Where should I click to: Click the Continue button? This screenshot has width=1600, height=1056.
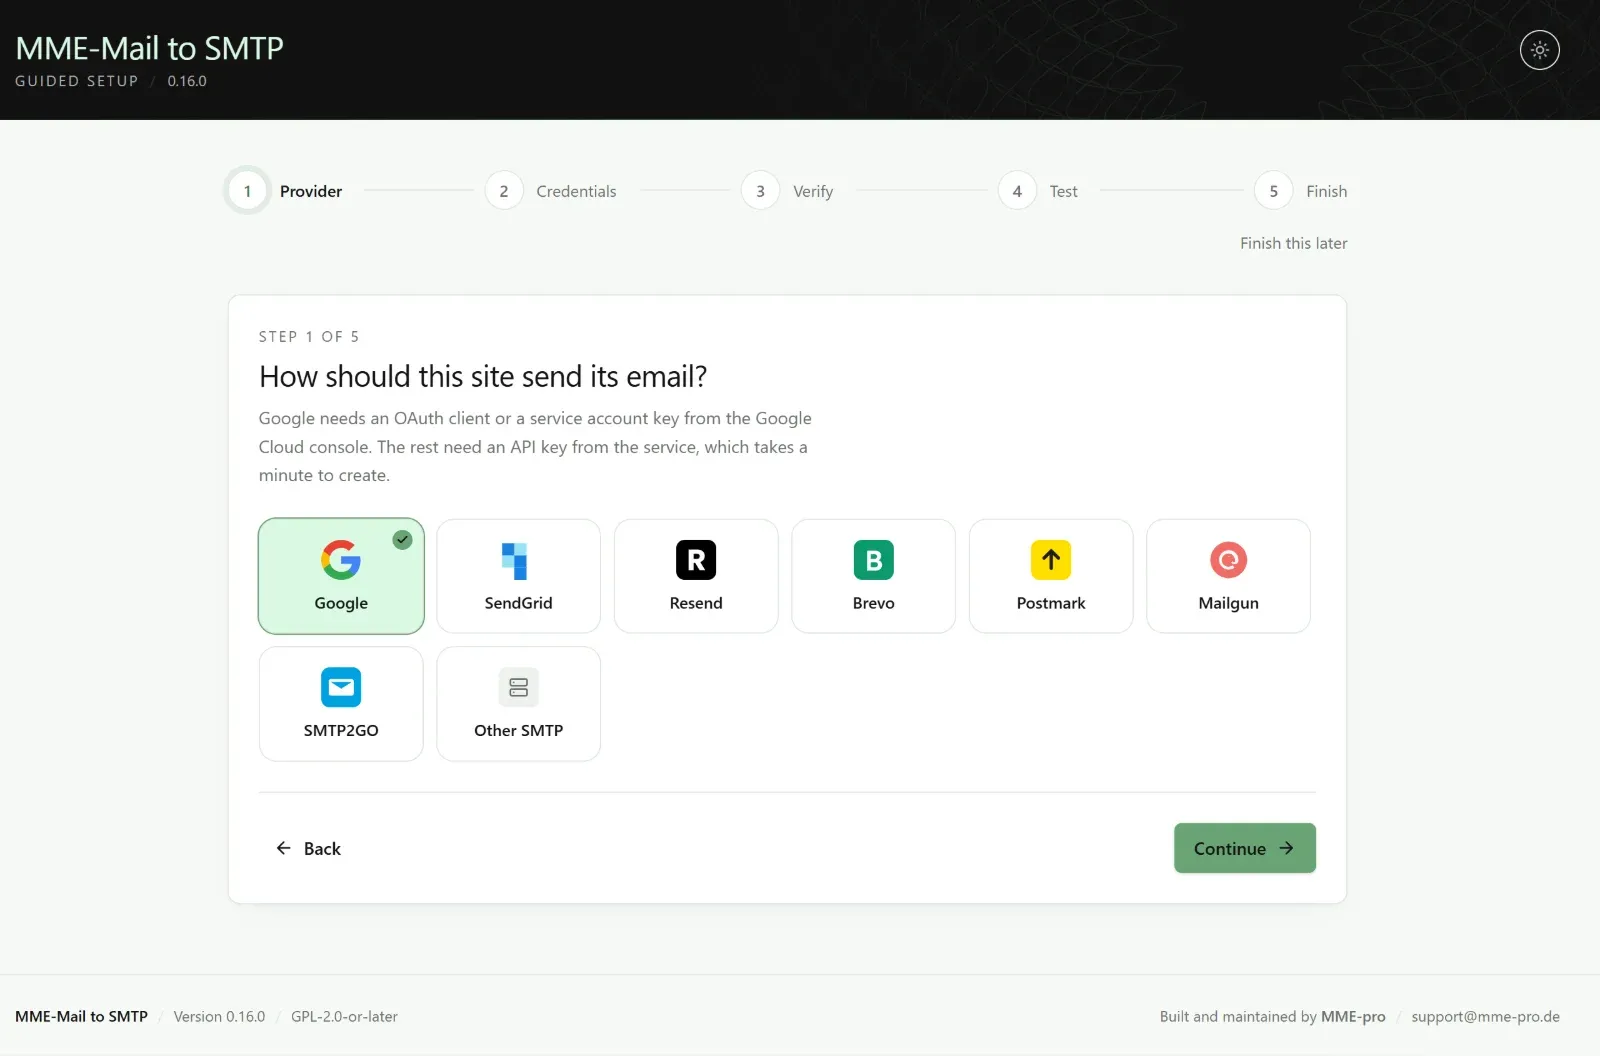[1245, 848]
